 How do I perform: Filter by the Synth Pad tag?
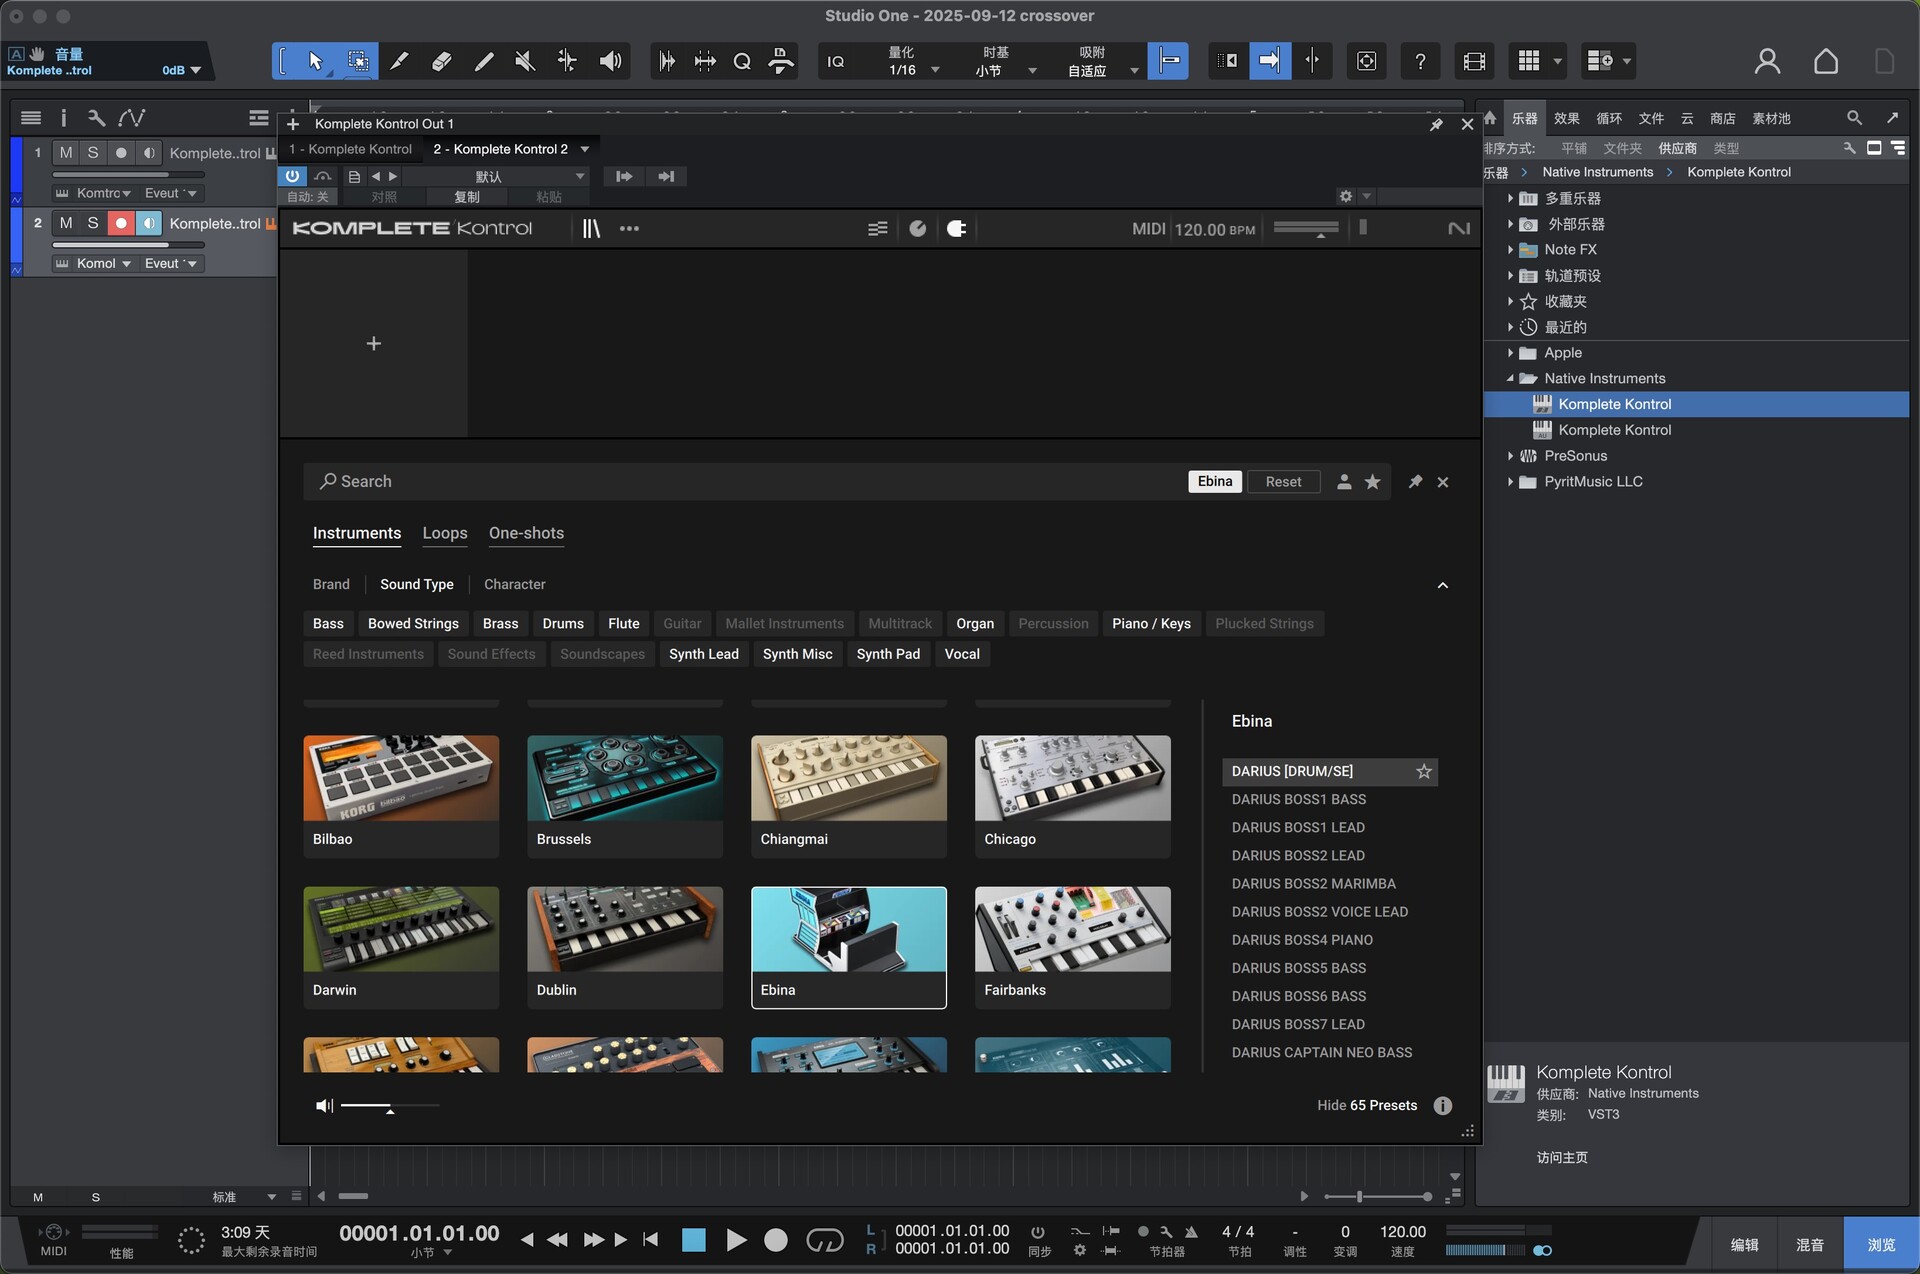pos(888,654)
